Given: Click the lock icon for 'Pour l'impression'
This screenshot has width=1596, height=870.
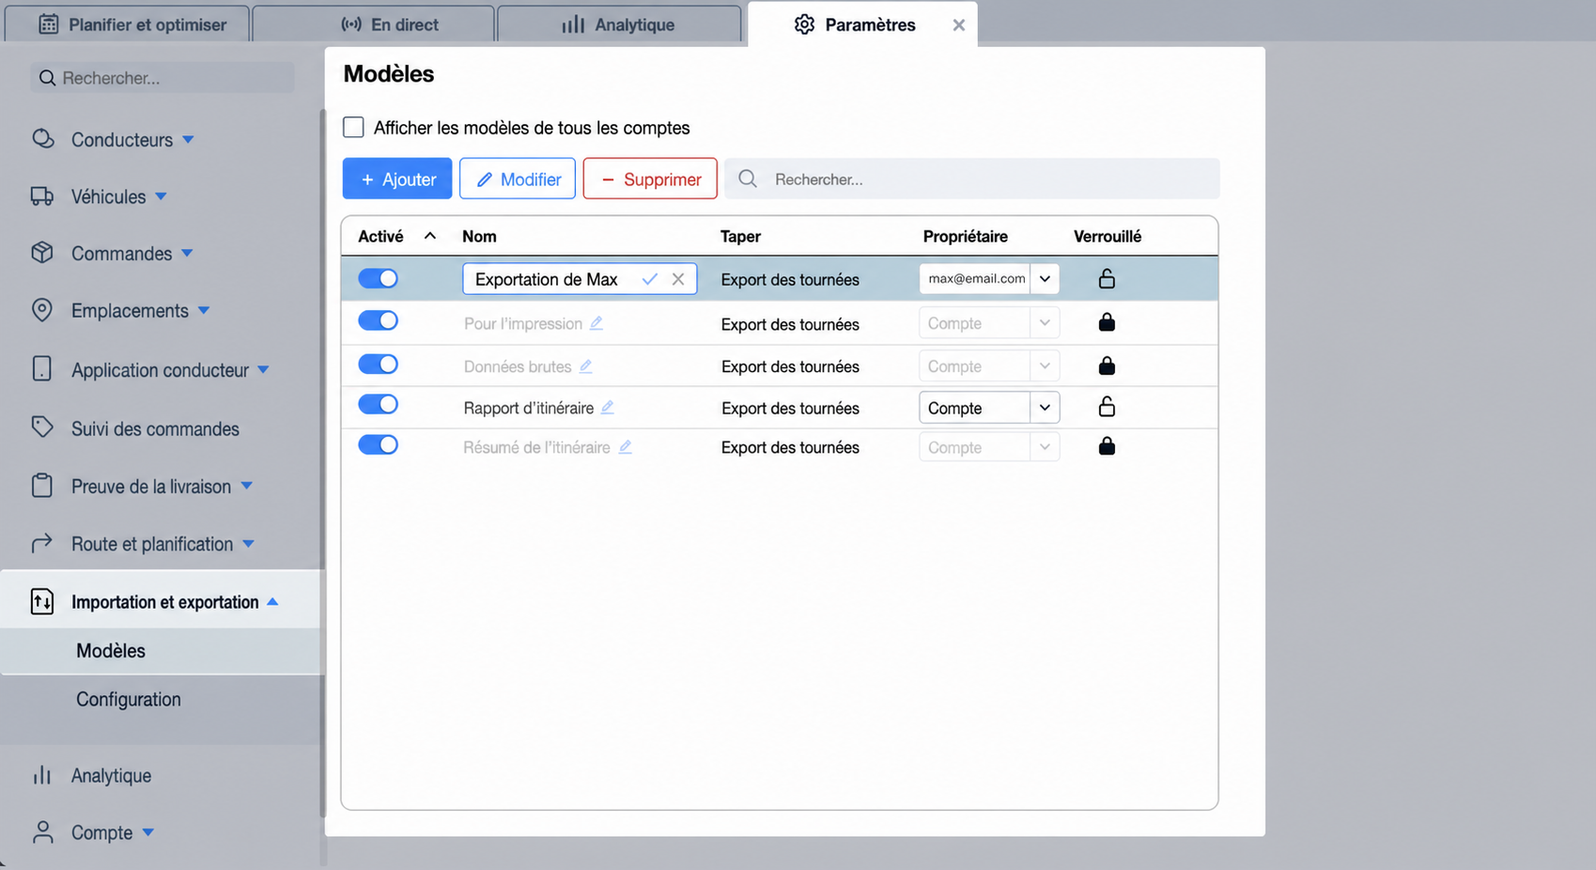Looking at the screenshot, I should pyautogui.click(x=1107, y=322).
